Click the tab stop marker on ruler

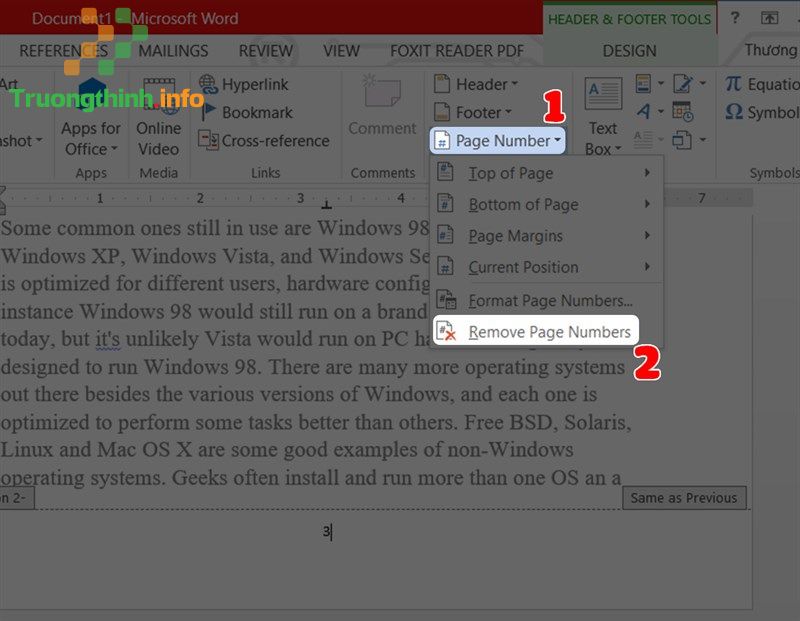pyautogui.click(x=327, y=205)
